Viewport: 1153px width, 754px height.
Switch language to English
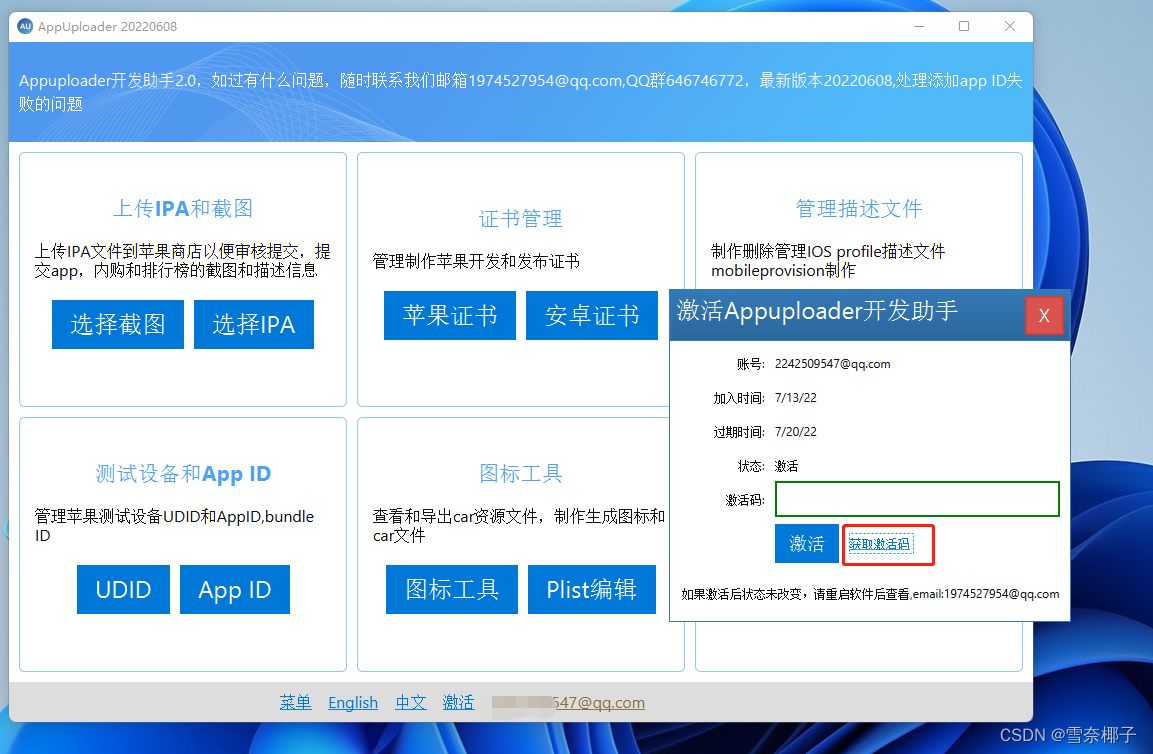(353, 703)
